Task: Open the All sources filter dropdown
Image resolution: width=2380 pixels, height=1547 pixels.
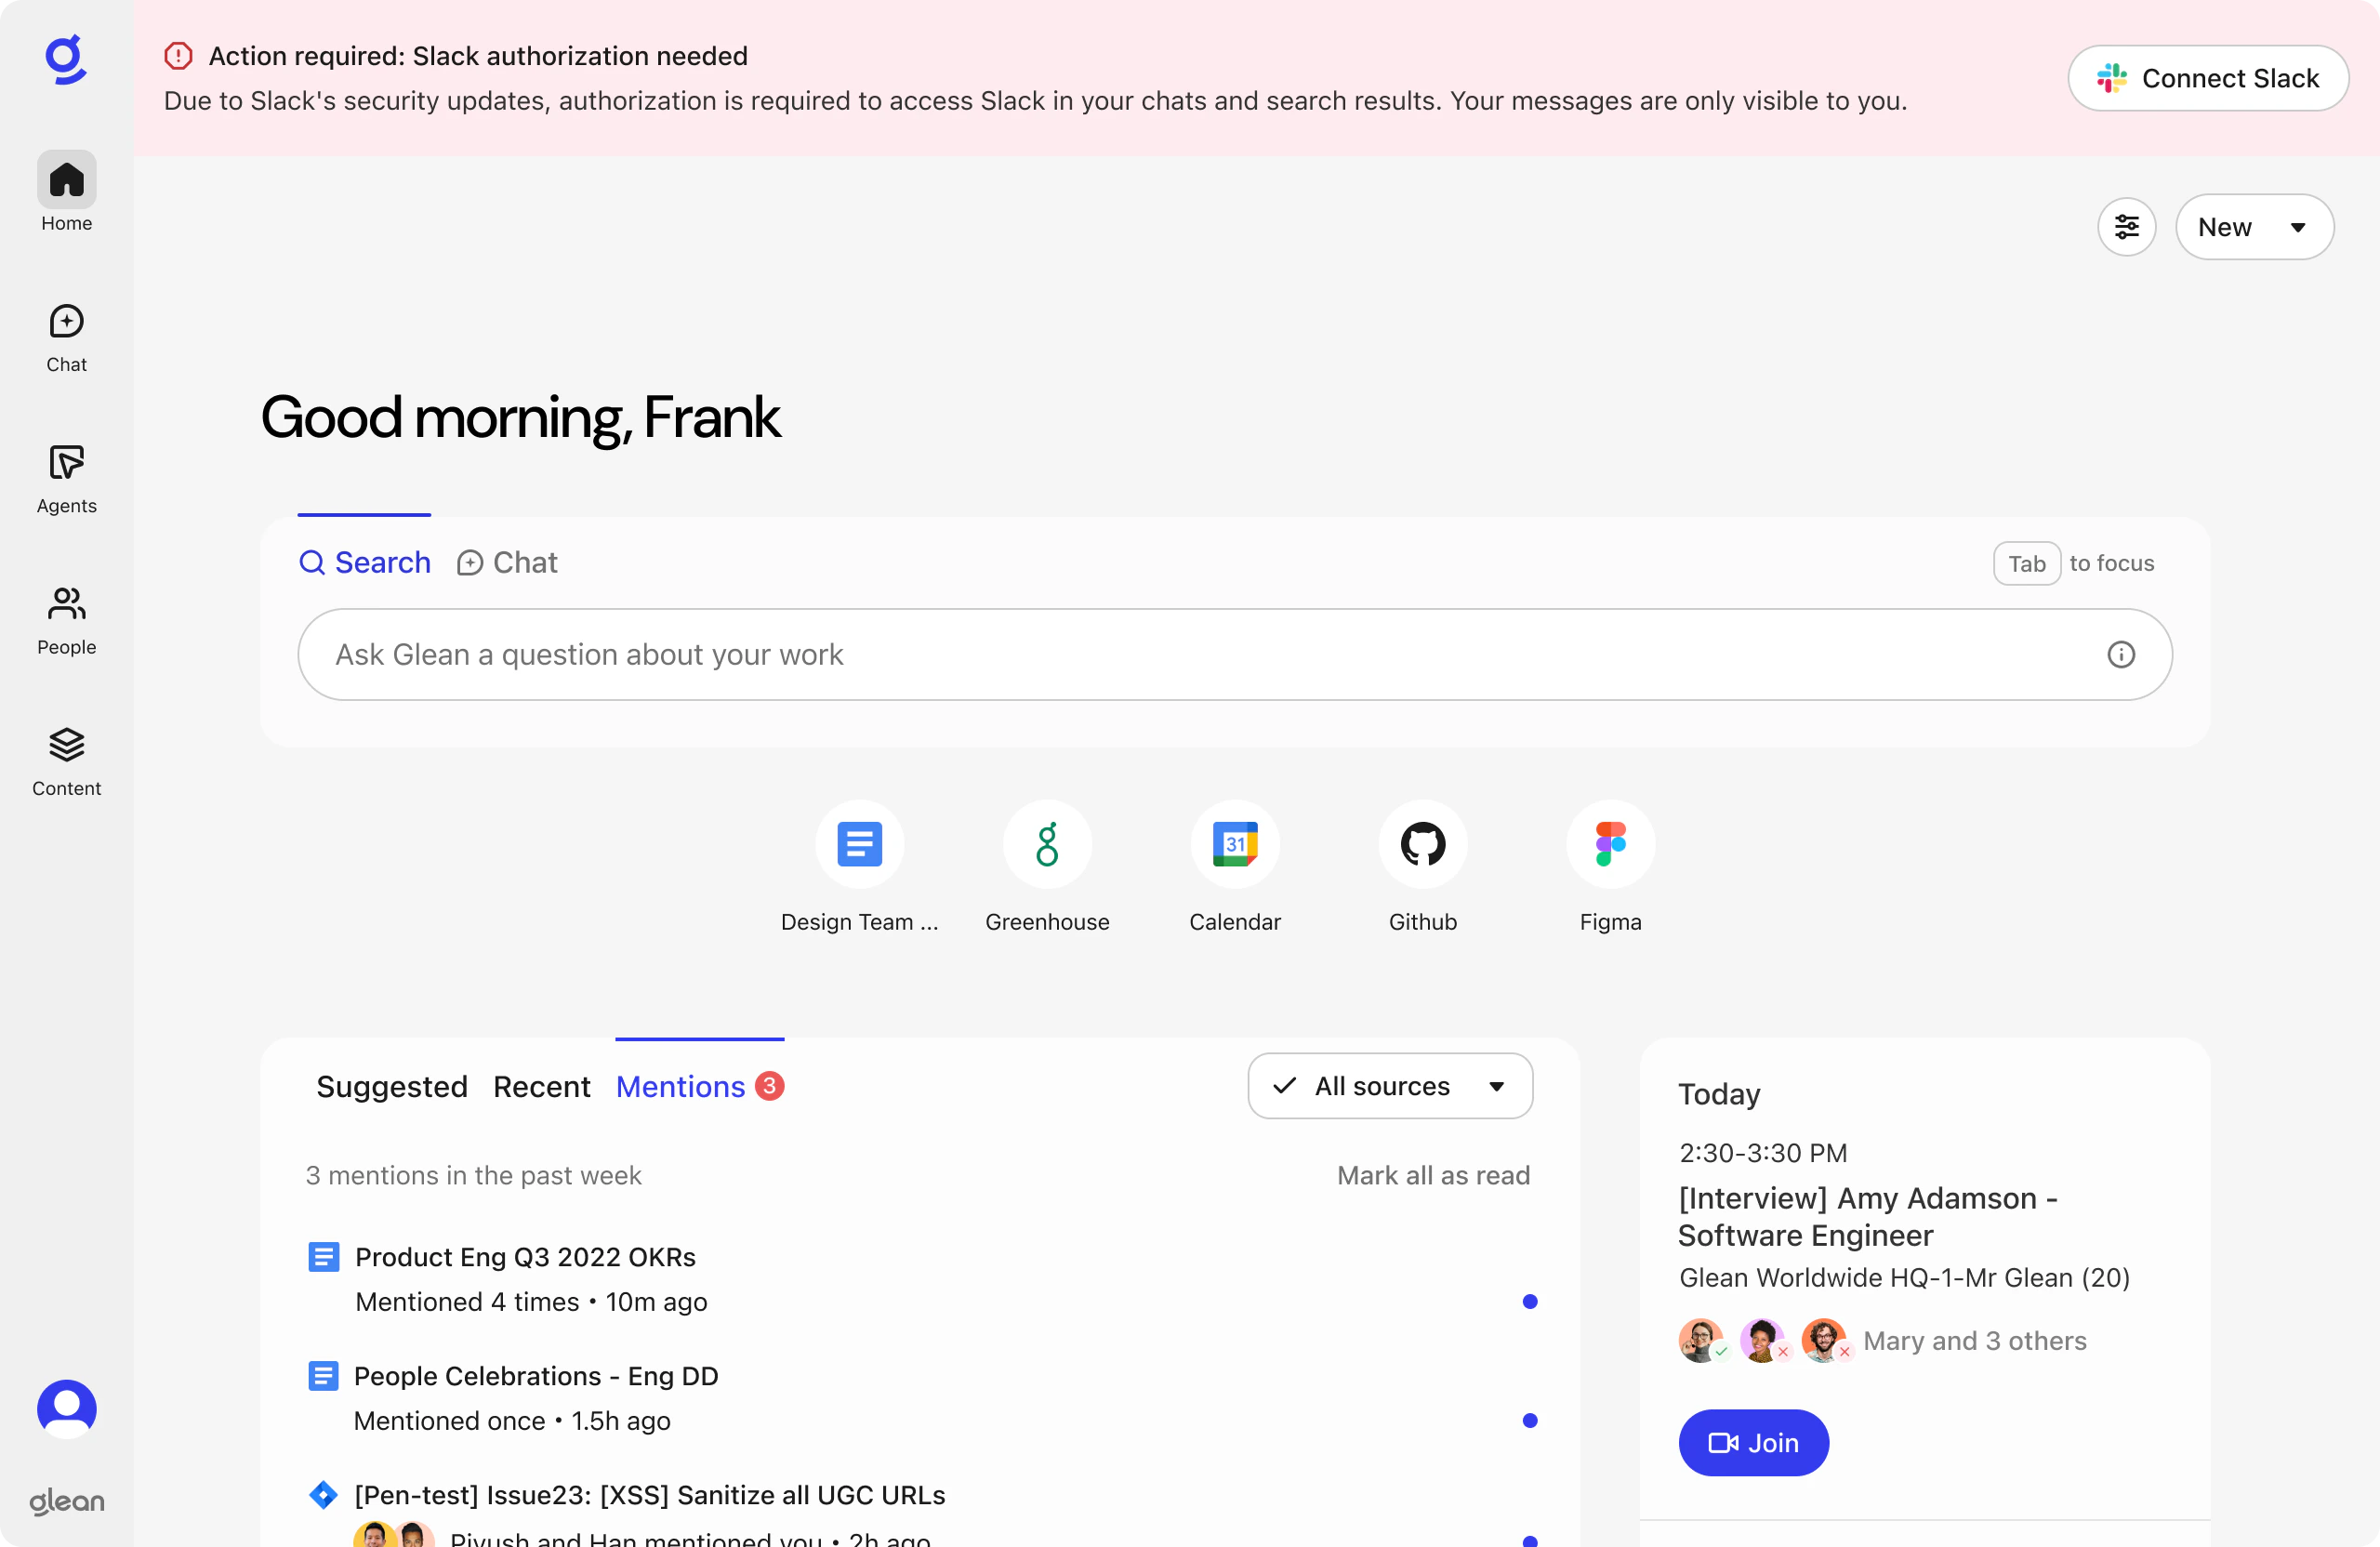Action: coord(1388,1086)
